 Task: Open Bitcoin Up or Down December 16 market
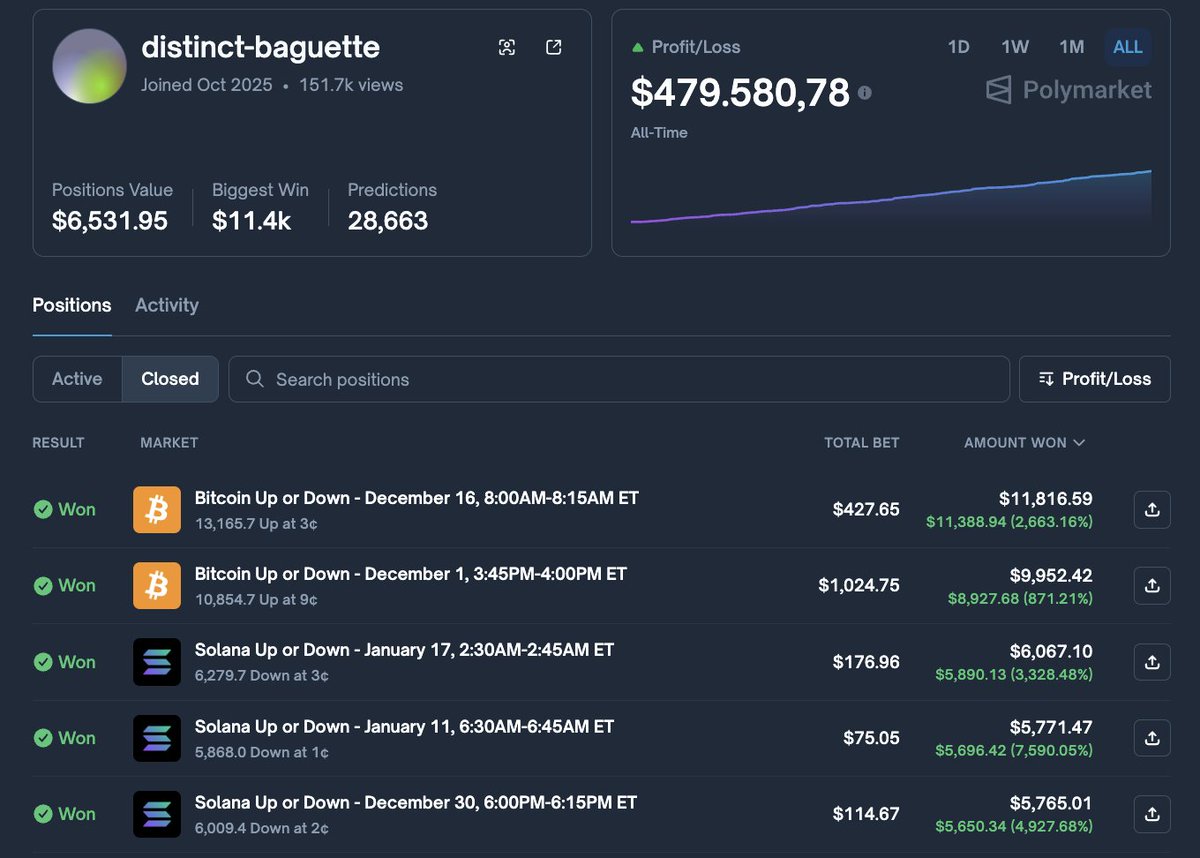pos(416,498)
